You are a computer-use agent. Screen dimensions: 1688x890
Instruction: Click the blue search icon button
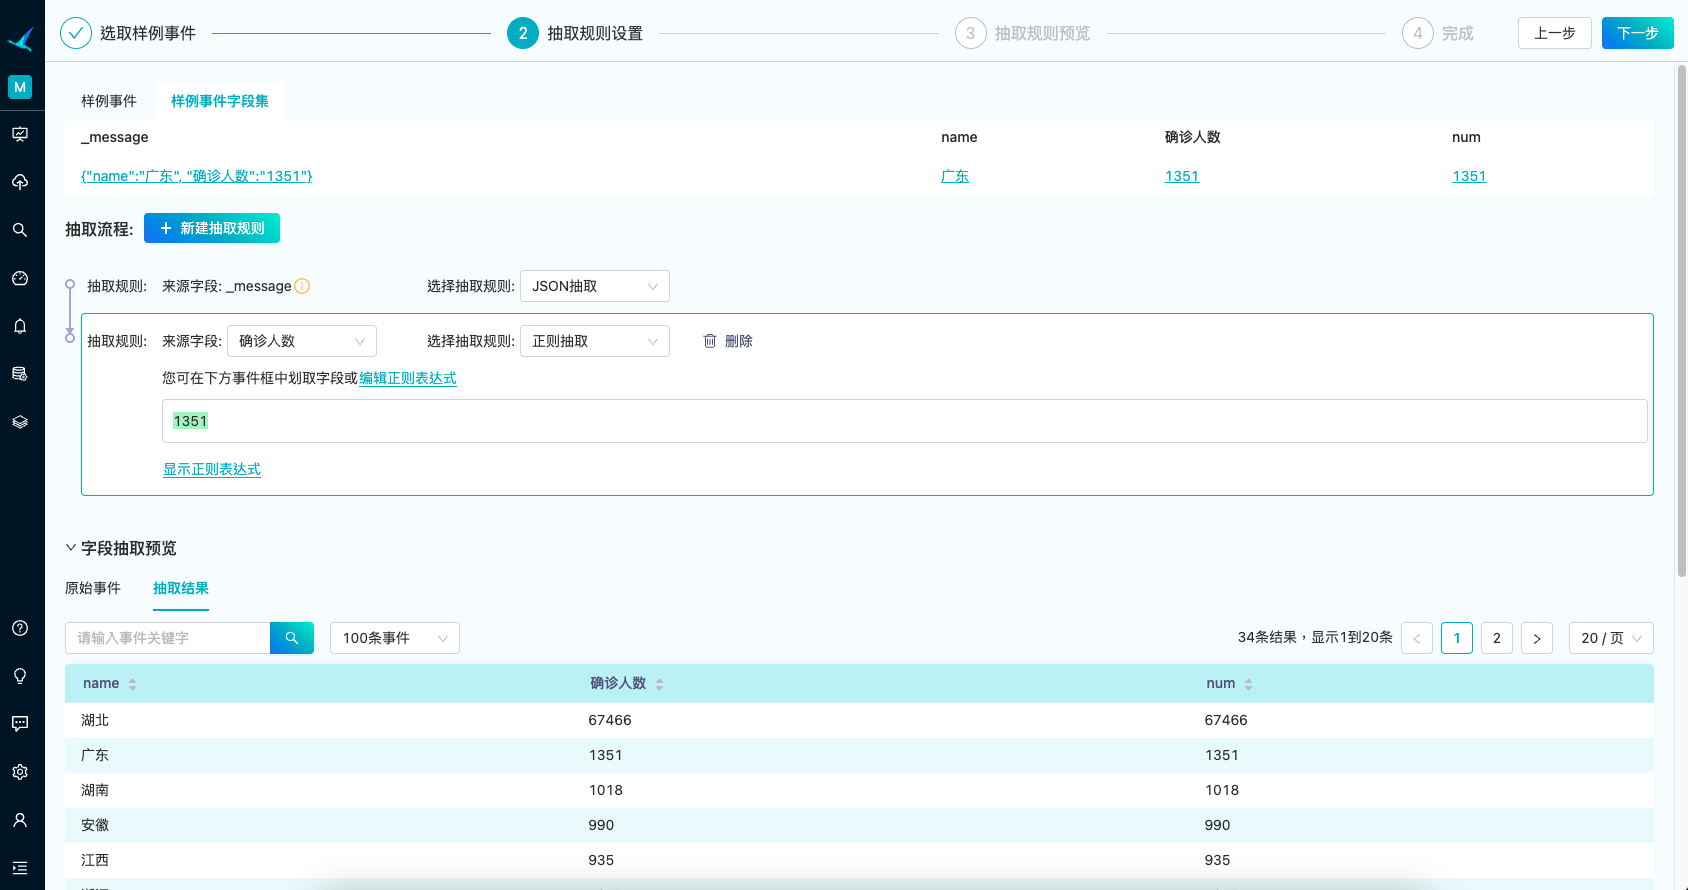292,638
